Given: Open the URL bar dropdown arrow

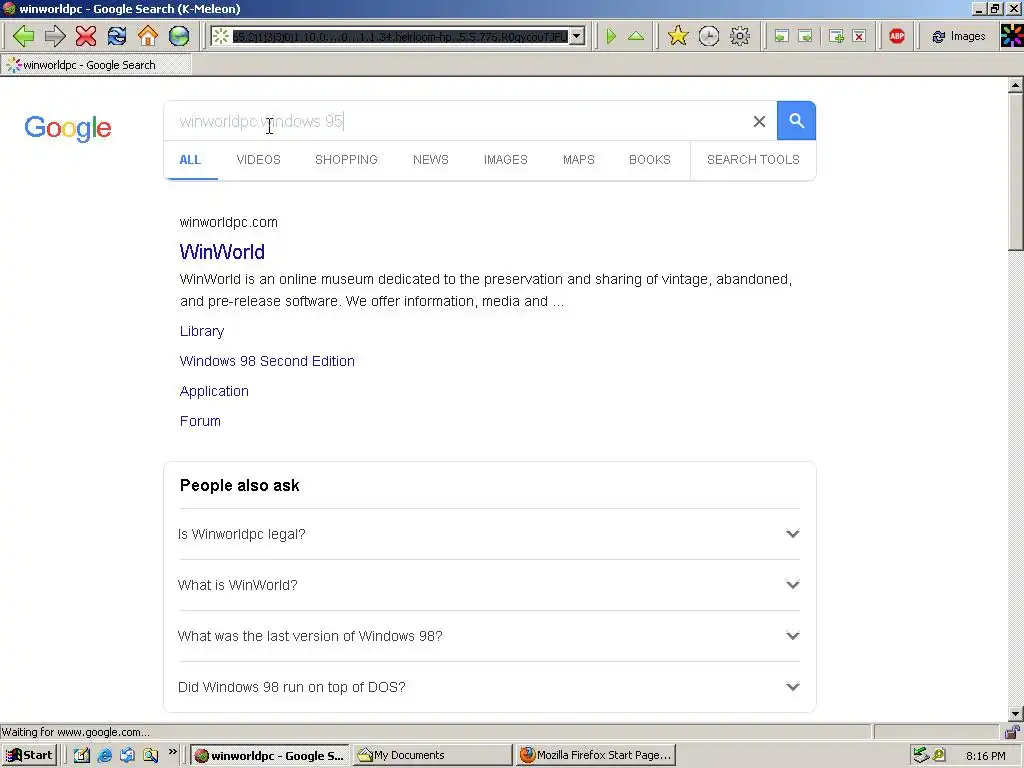Looking at the screenshot, I should [x=577, y=37].
